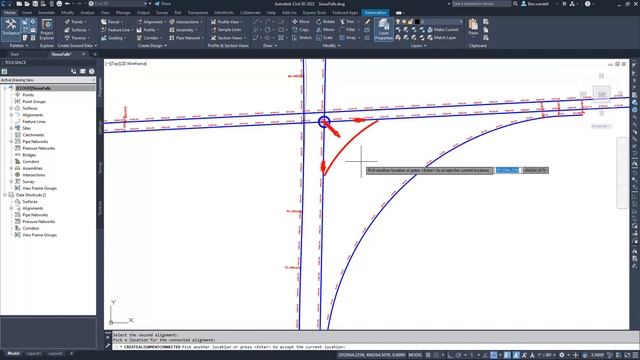640x360 pixels.
Task: Click the Layer Properties button
Action: (384, 29)
